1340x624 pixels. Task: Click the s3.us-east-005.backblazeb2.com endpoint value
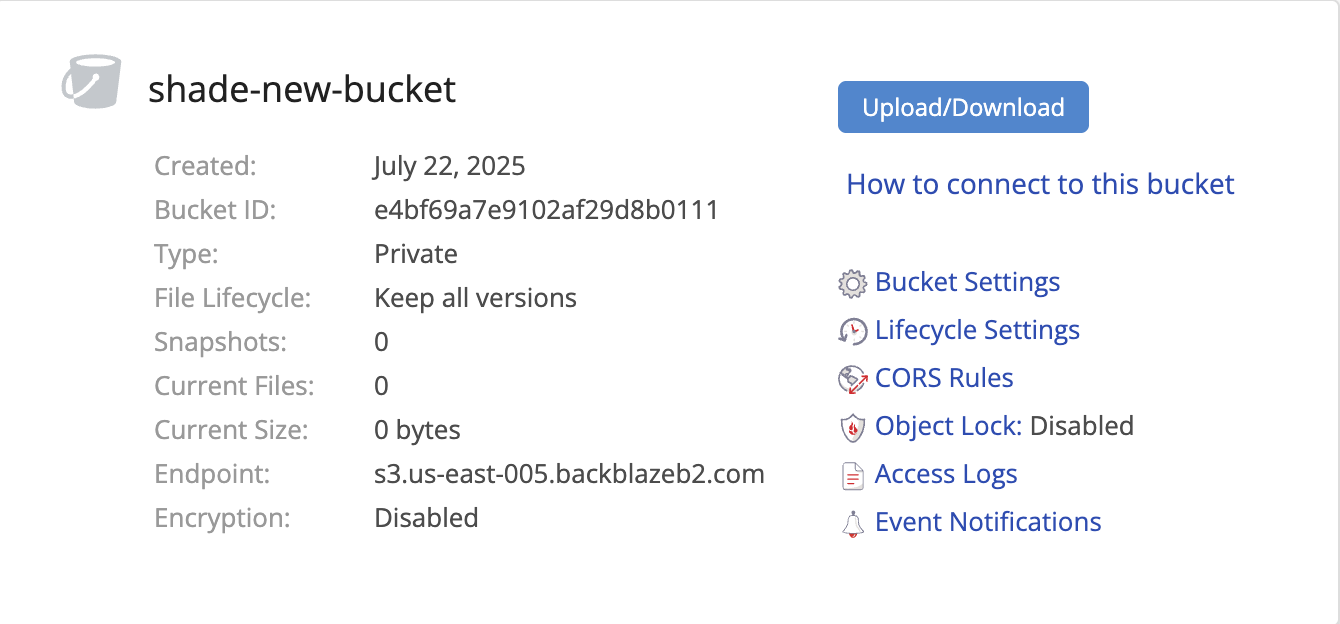[569, 474]
